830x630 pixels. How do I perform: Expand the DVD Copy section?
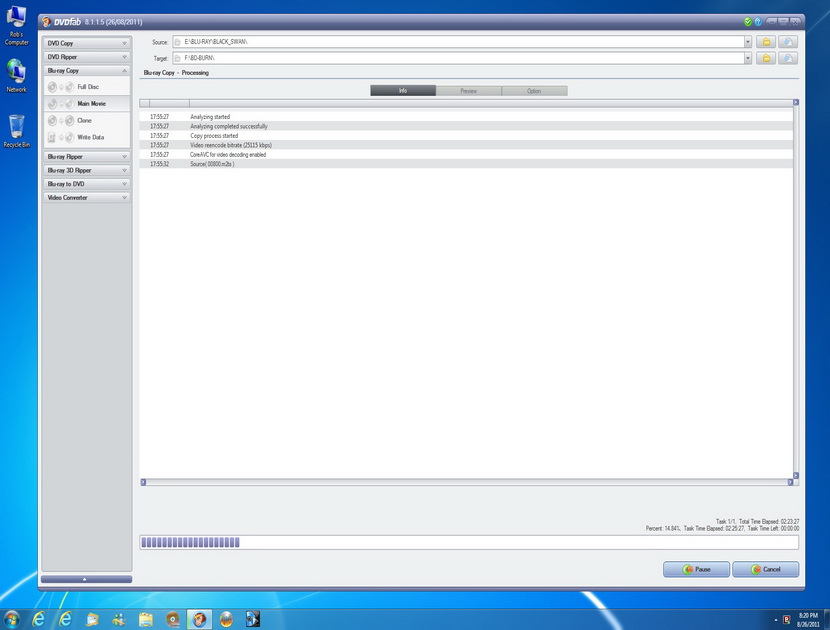point(86,43)
